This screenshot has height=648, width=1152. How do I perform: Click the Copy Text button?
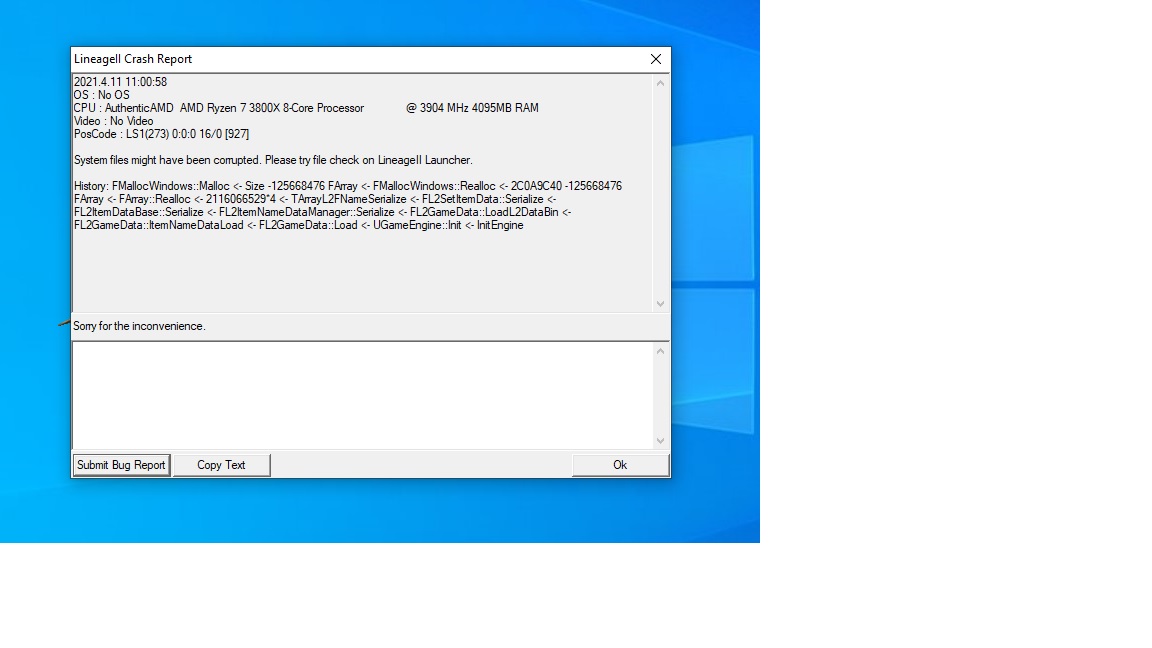[x=221, y=465]
